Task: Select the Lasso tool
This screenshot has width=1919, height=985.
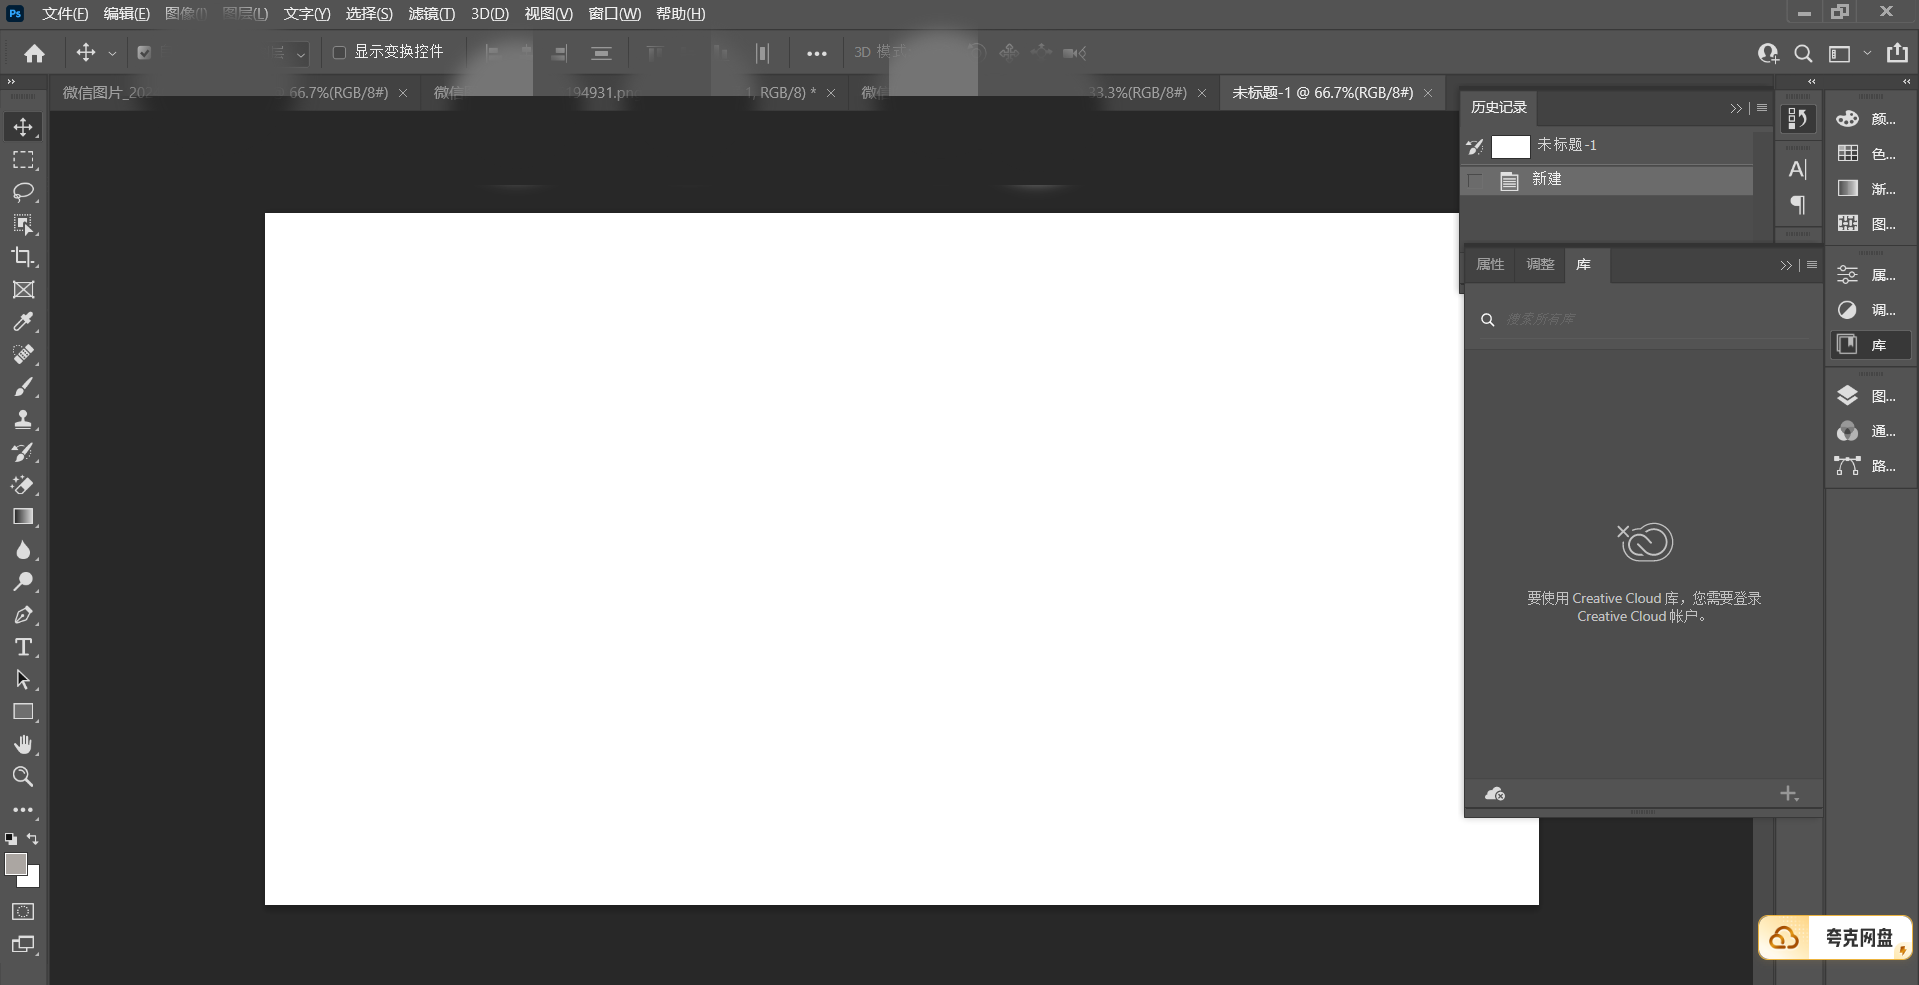Action: click(23, 192)
